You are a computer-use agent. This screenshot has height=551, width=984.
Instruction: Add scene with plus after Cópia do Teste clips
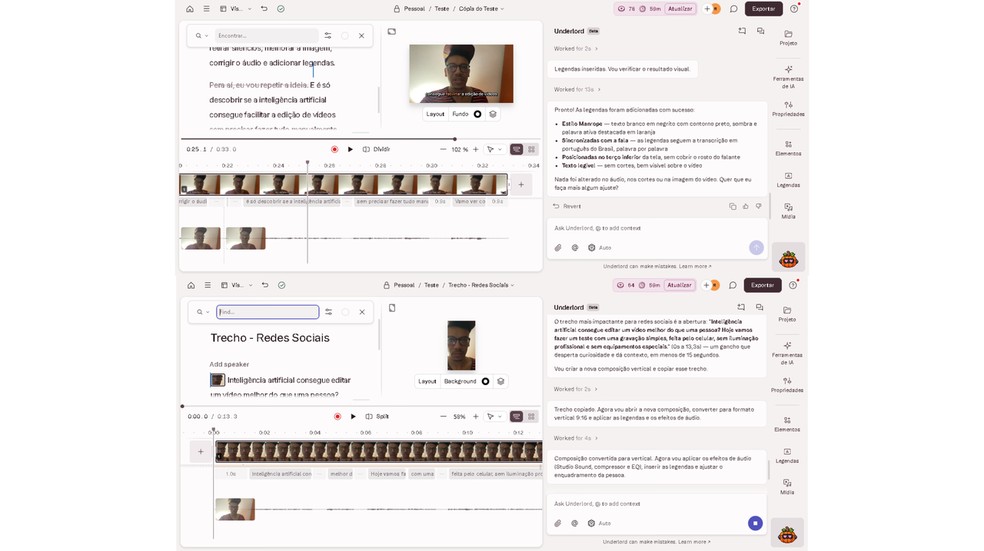pyautogui.click(x=521, y=185)
